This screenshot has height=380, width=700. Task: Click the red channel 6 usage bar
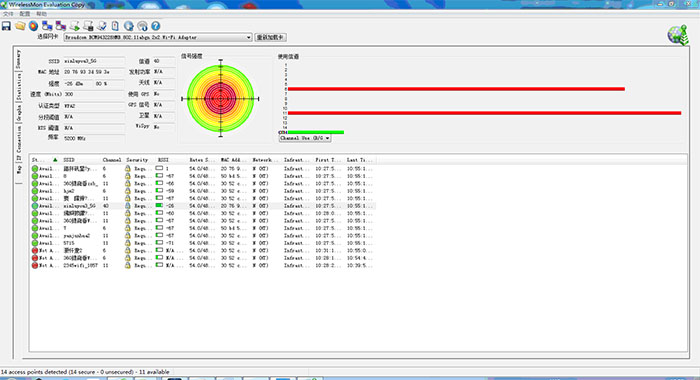pos(456,89)
